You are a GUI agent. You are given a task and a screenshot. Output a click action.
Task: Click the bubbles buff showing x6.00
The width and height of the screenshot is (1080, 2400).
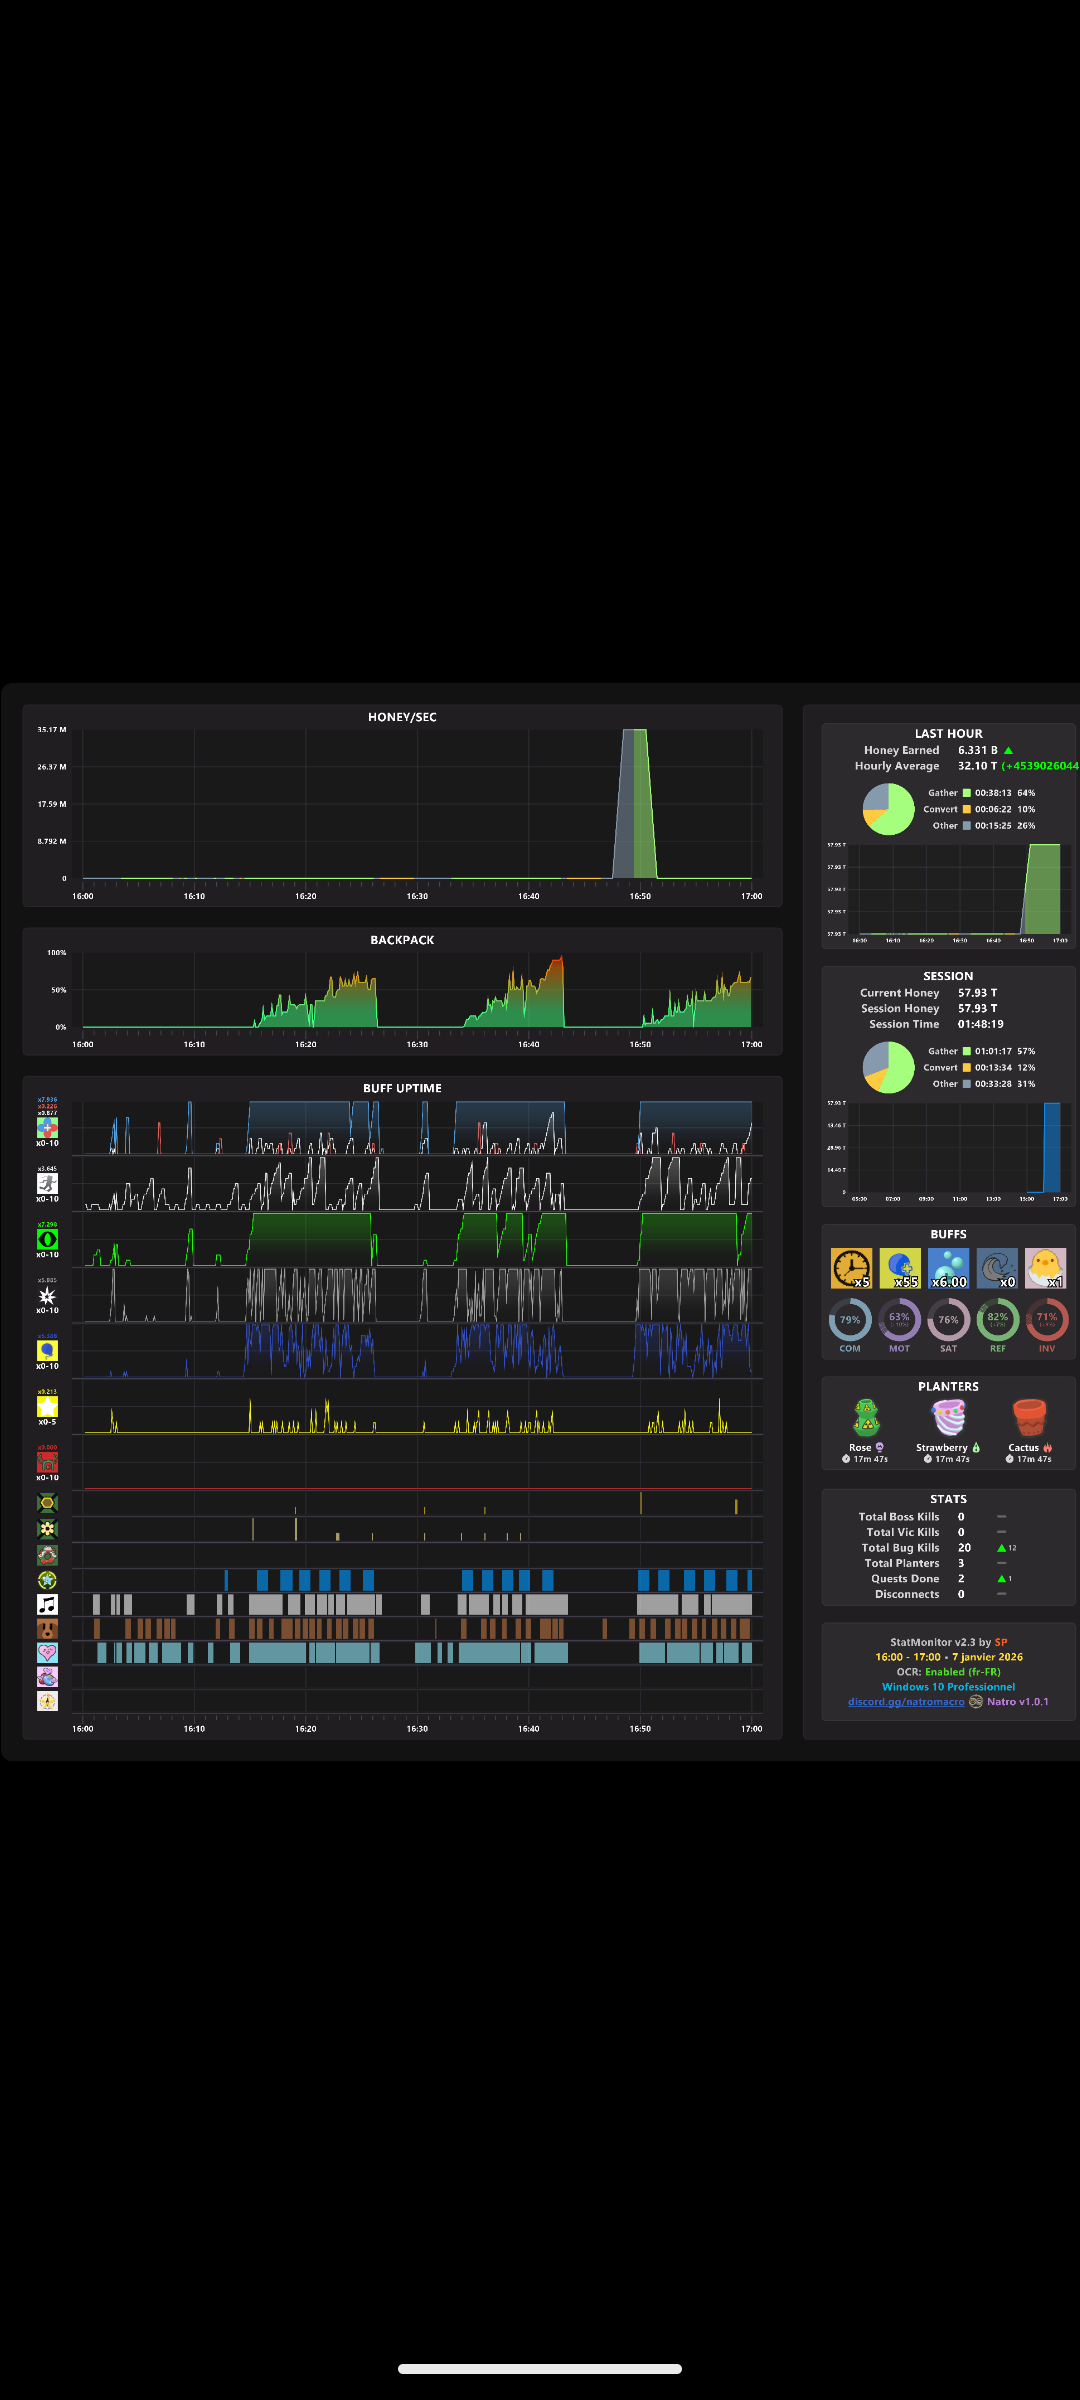pyautogui.click(x=949, y=1268)
